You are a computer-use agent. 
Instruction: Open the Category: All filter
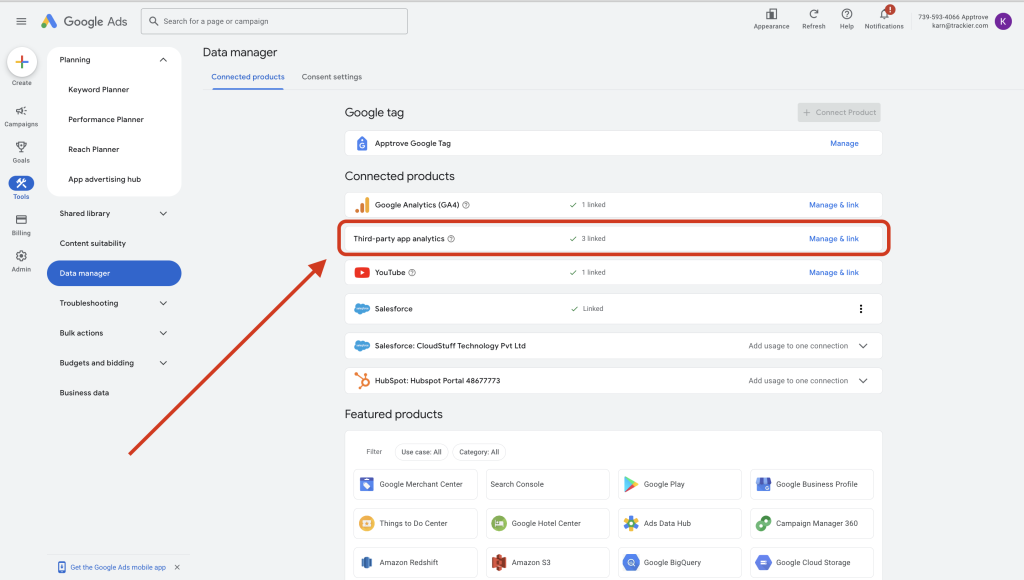479,452
